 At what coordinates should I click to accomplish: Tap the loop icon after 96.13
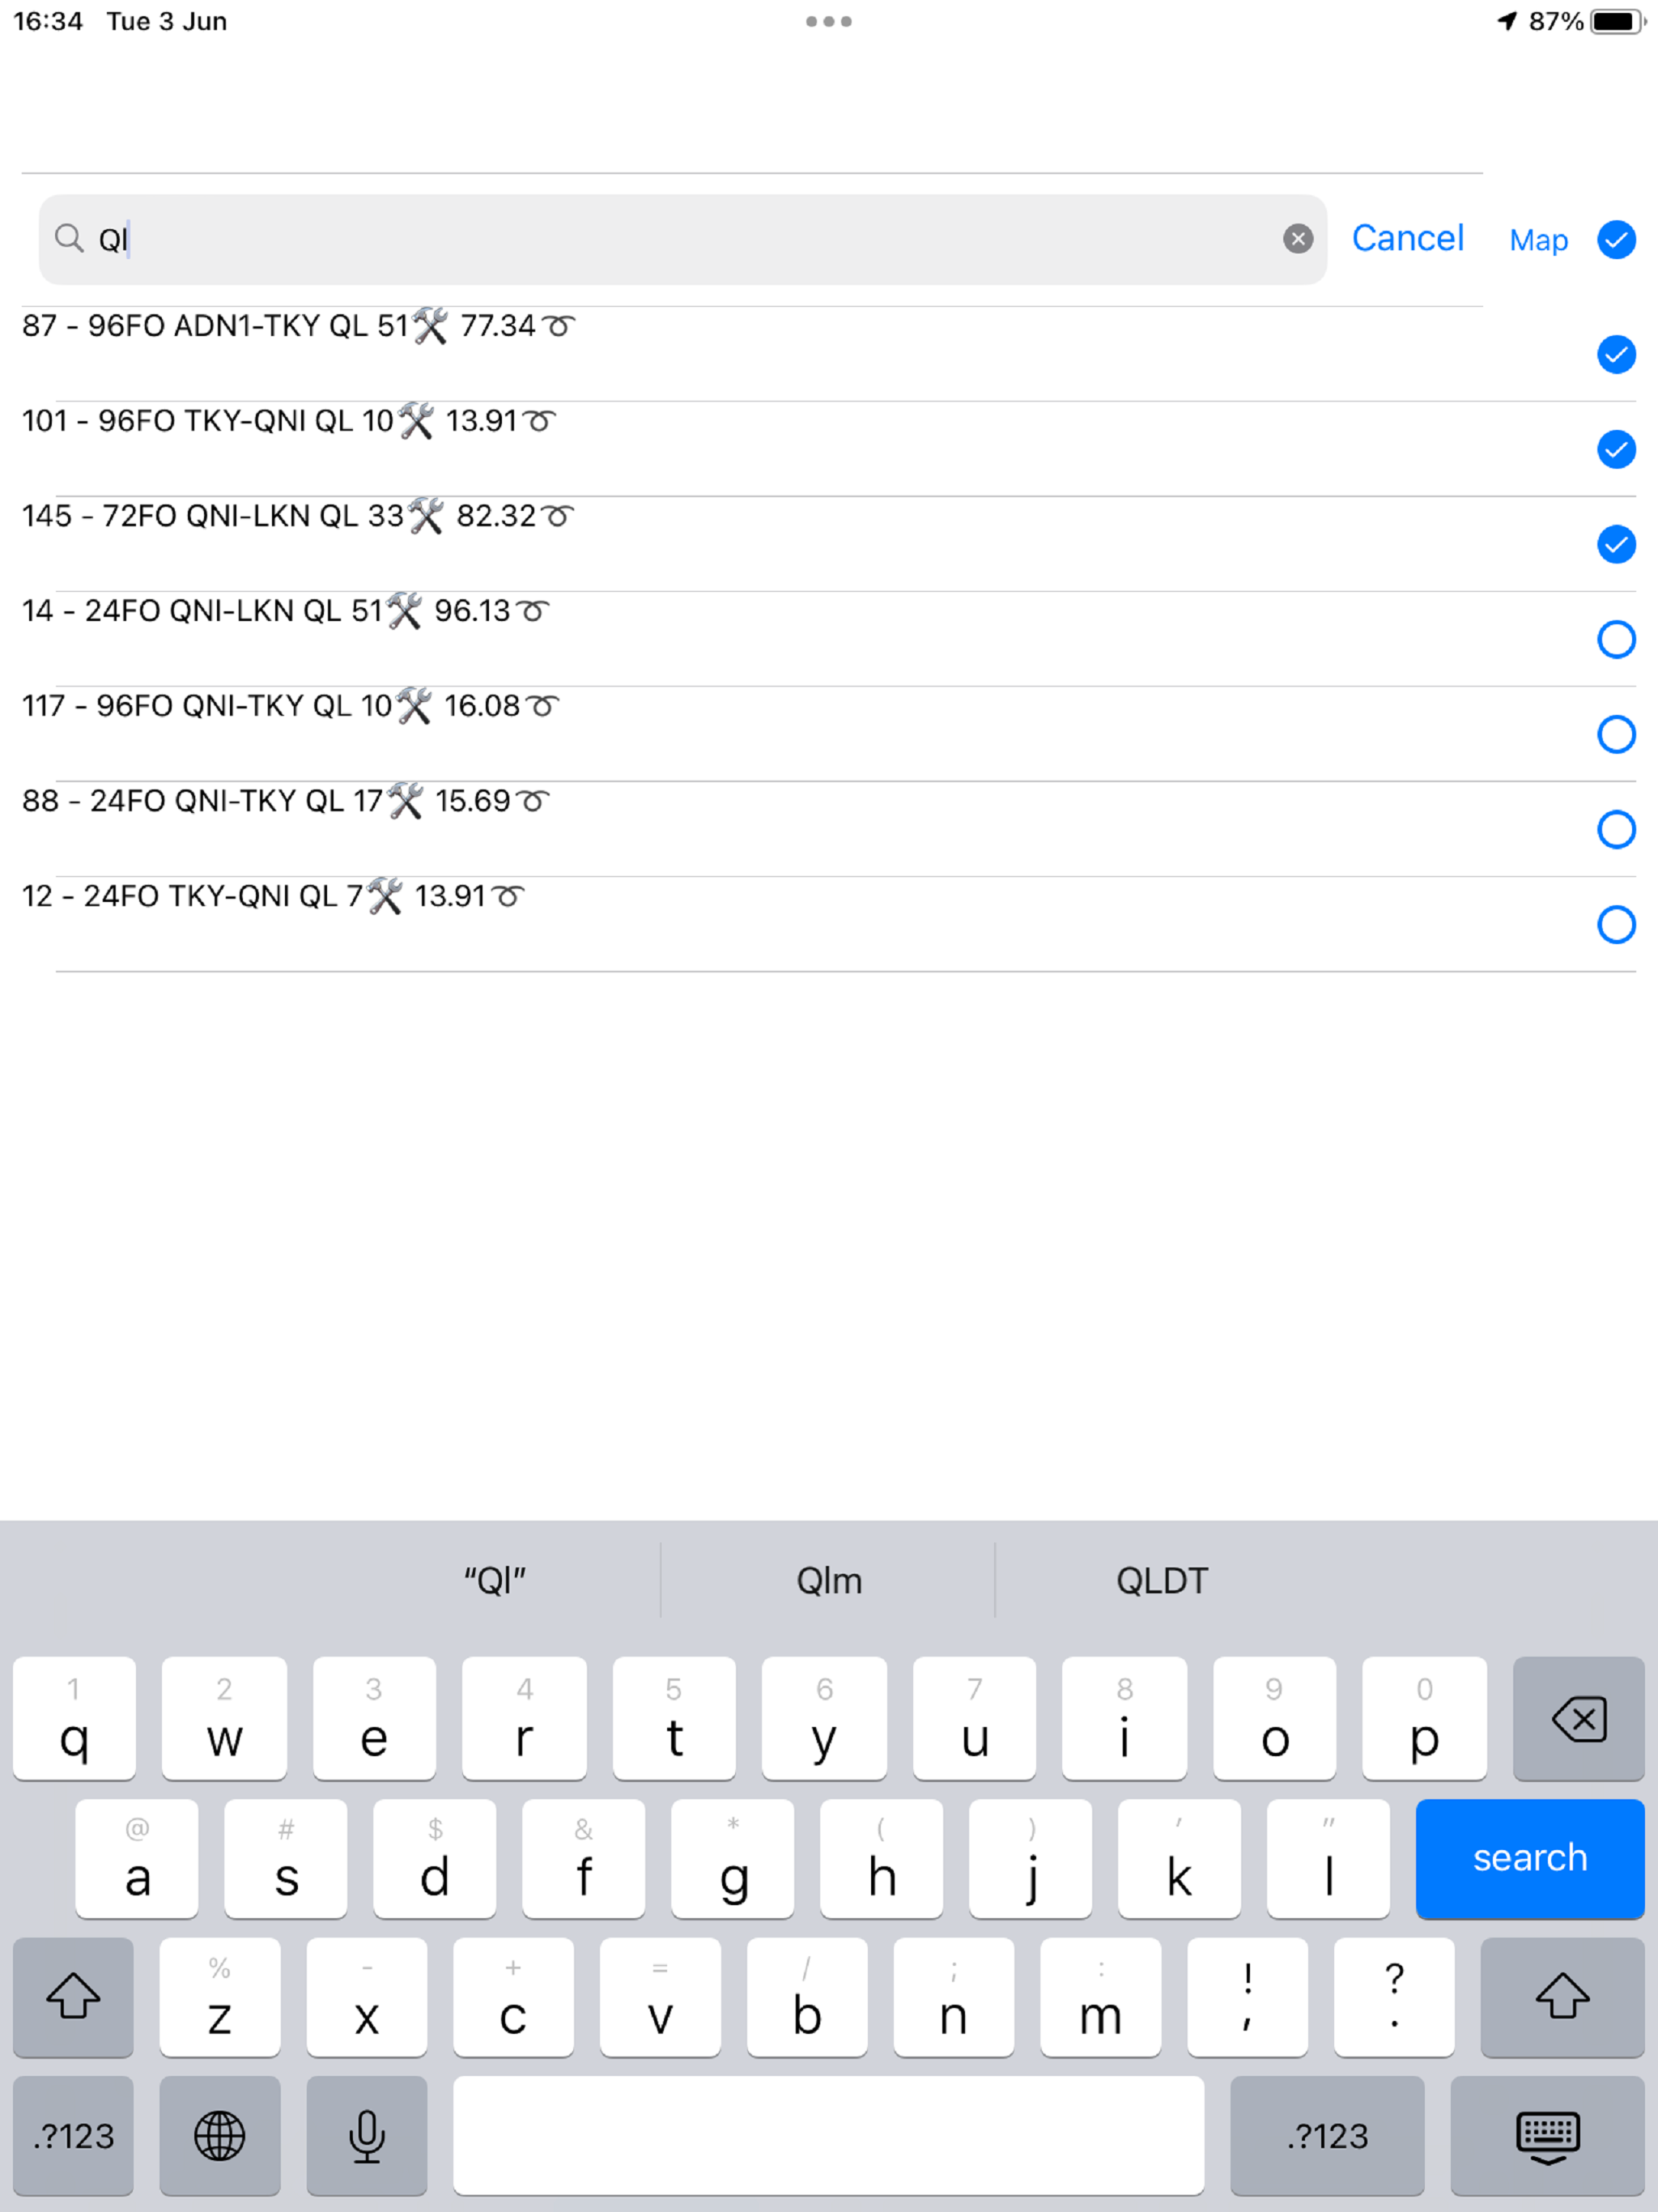point(532,611)
